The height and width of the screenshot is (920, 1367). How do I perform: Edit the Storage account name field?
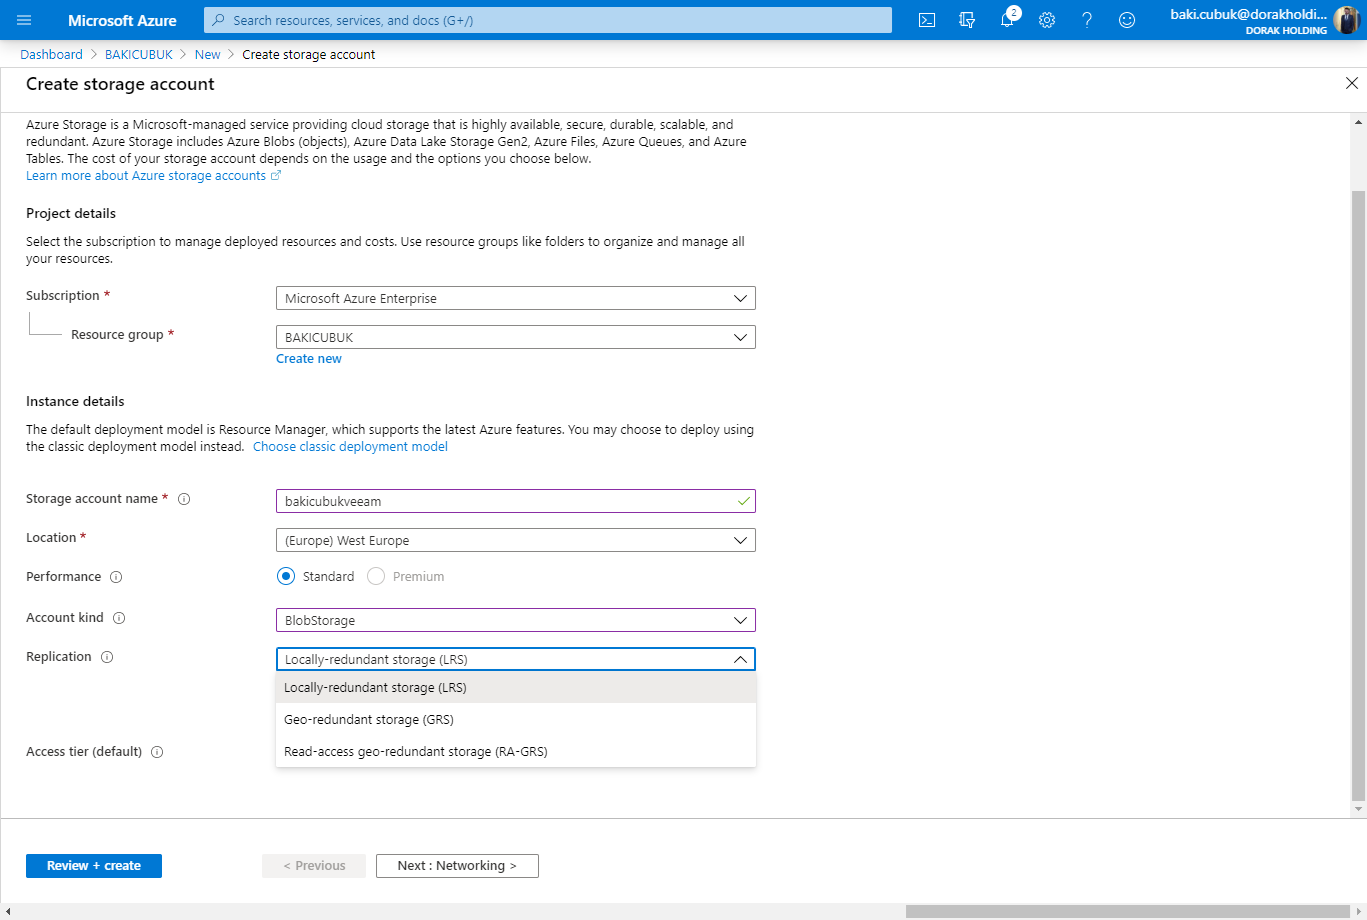pyautogui.click(x=515, y=501)
